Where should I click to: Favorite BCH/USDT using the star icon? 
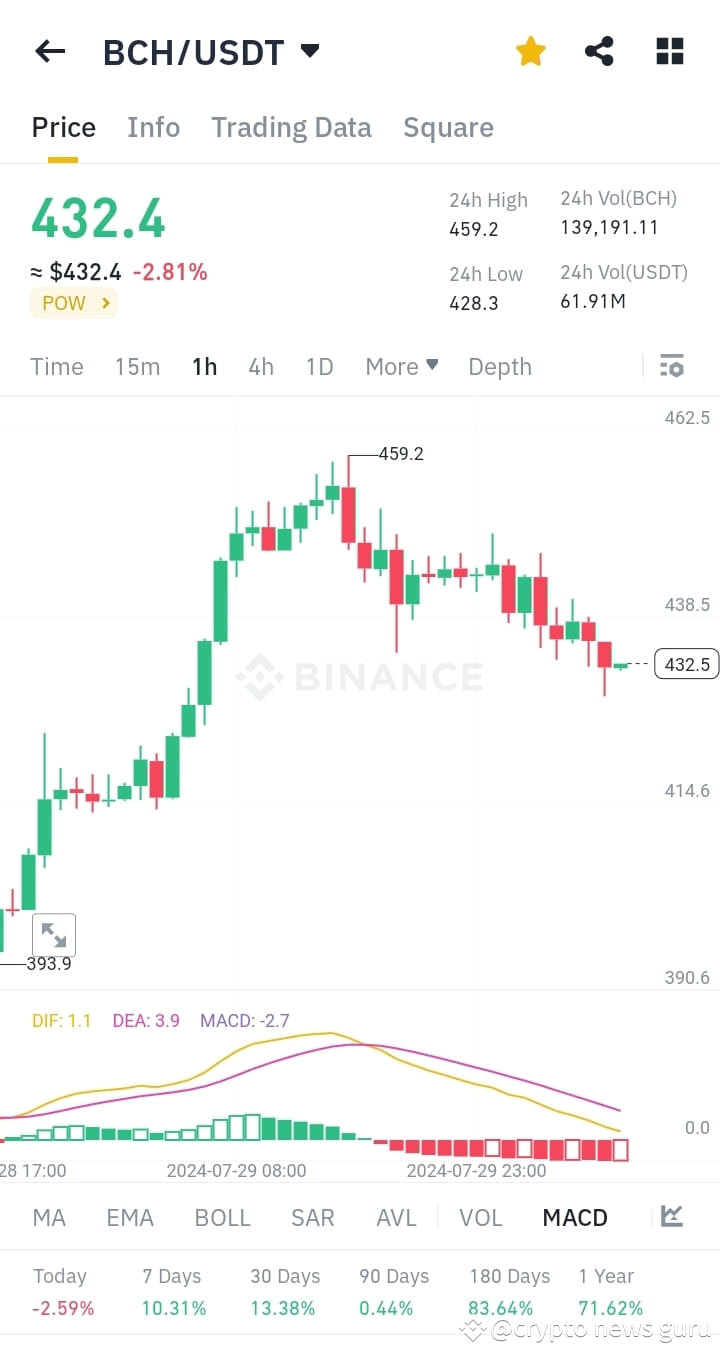click(x=530, y=50)
